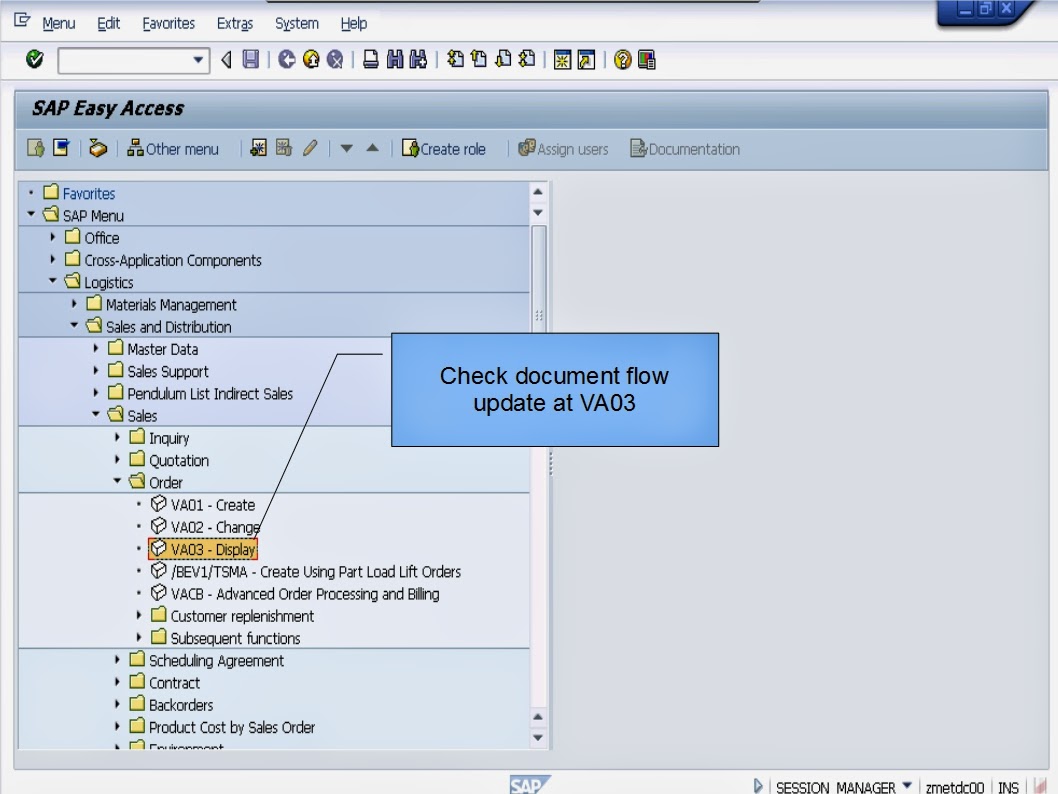
Task: Expand the Cross-Application Components folder
Action: [53, 259]
